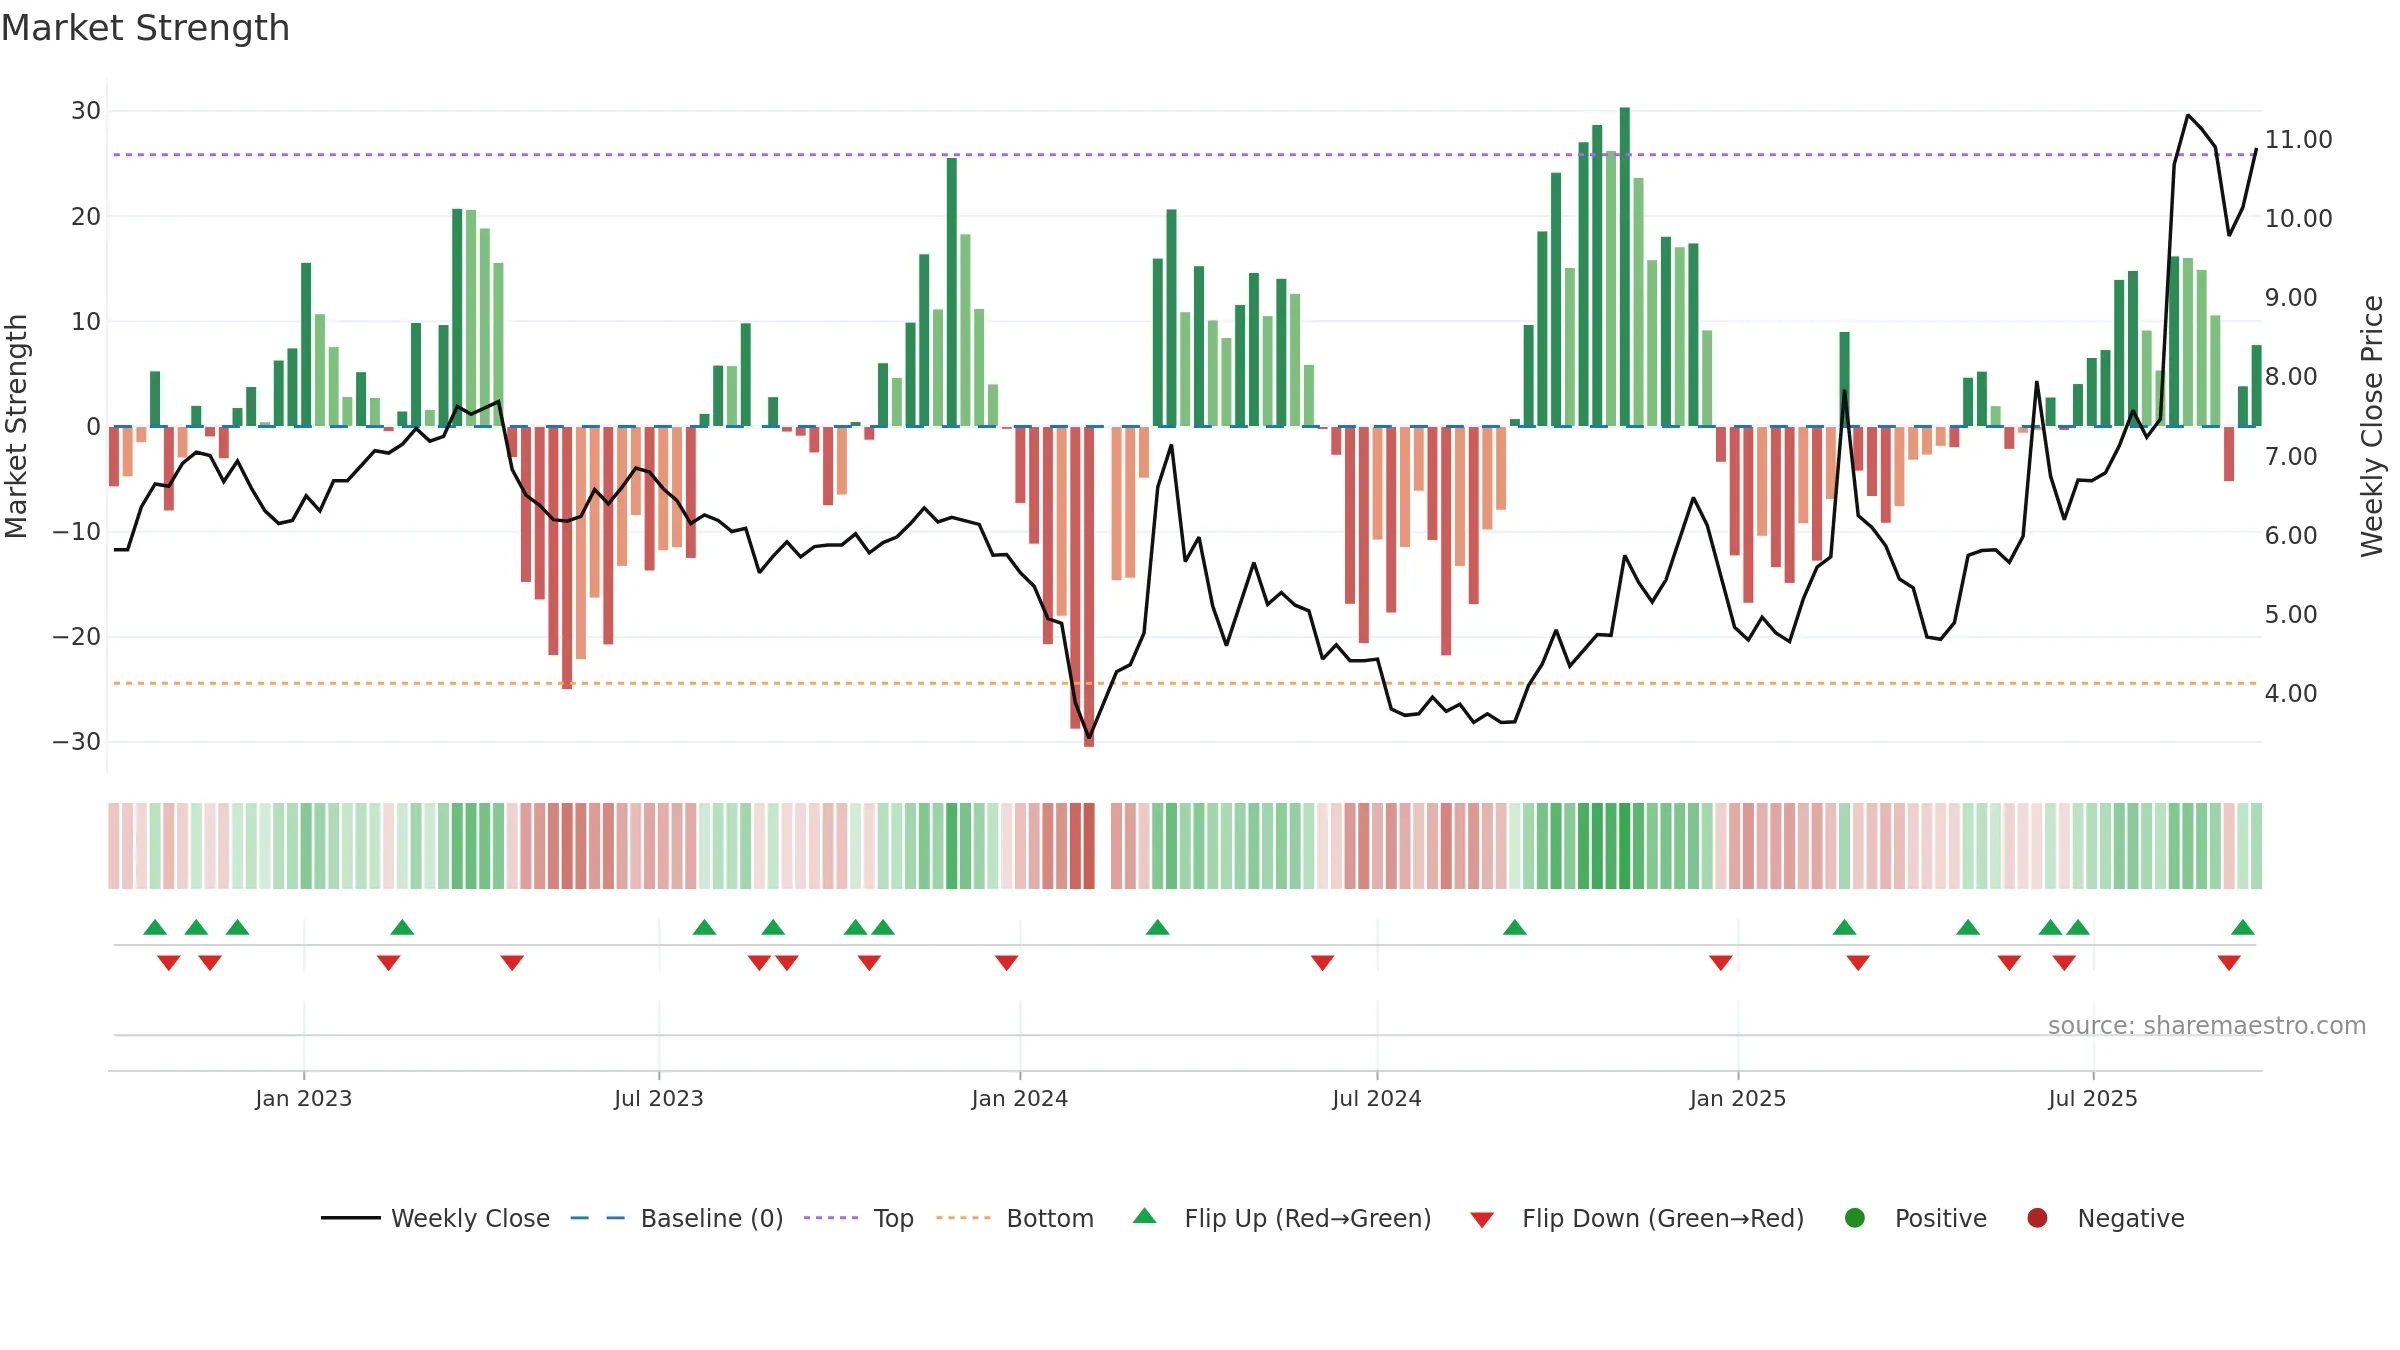
Task: Click the flip-up triangle after Jul 2024
Action: click(1515, 927)
